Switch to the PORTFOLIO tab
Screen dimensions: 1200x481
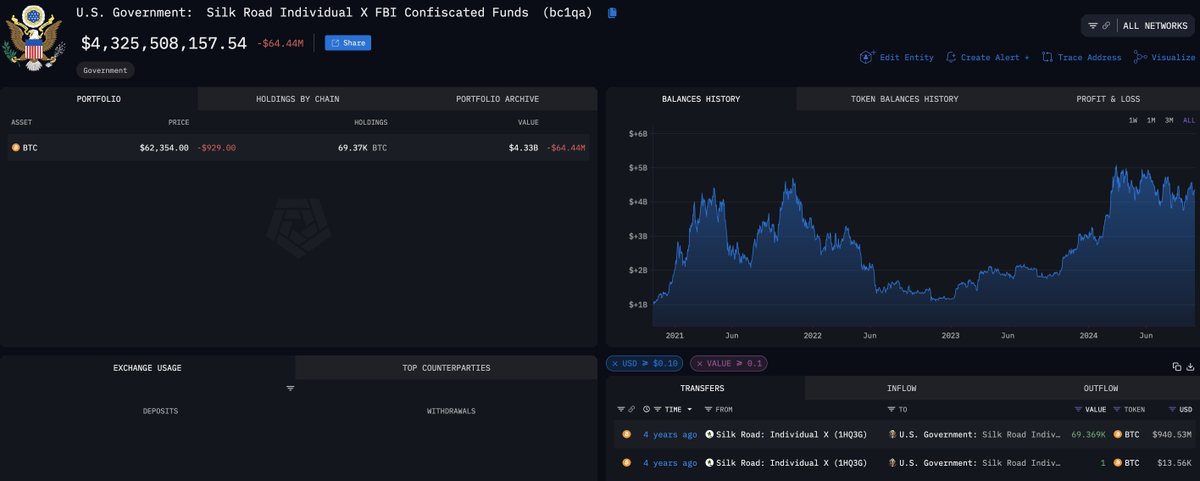point(99,99)
